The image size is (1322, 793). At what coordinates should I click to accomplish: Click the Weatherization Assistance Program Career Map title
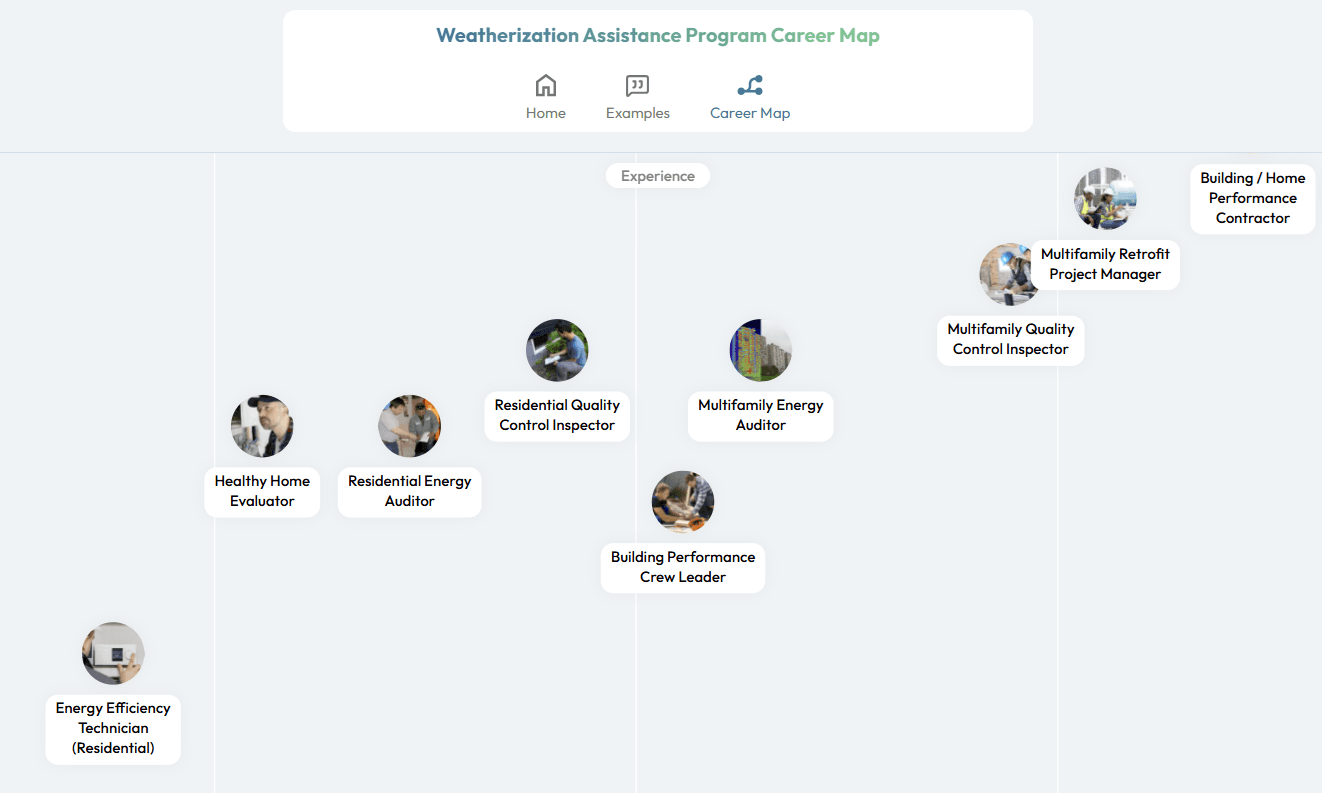pos(658,35)
